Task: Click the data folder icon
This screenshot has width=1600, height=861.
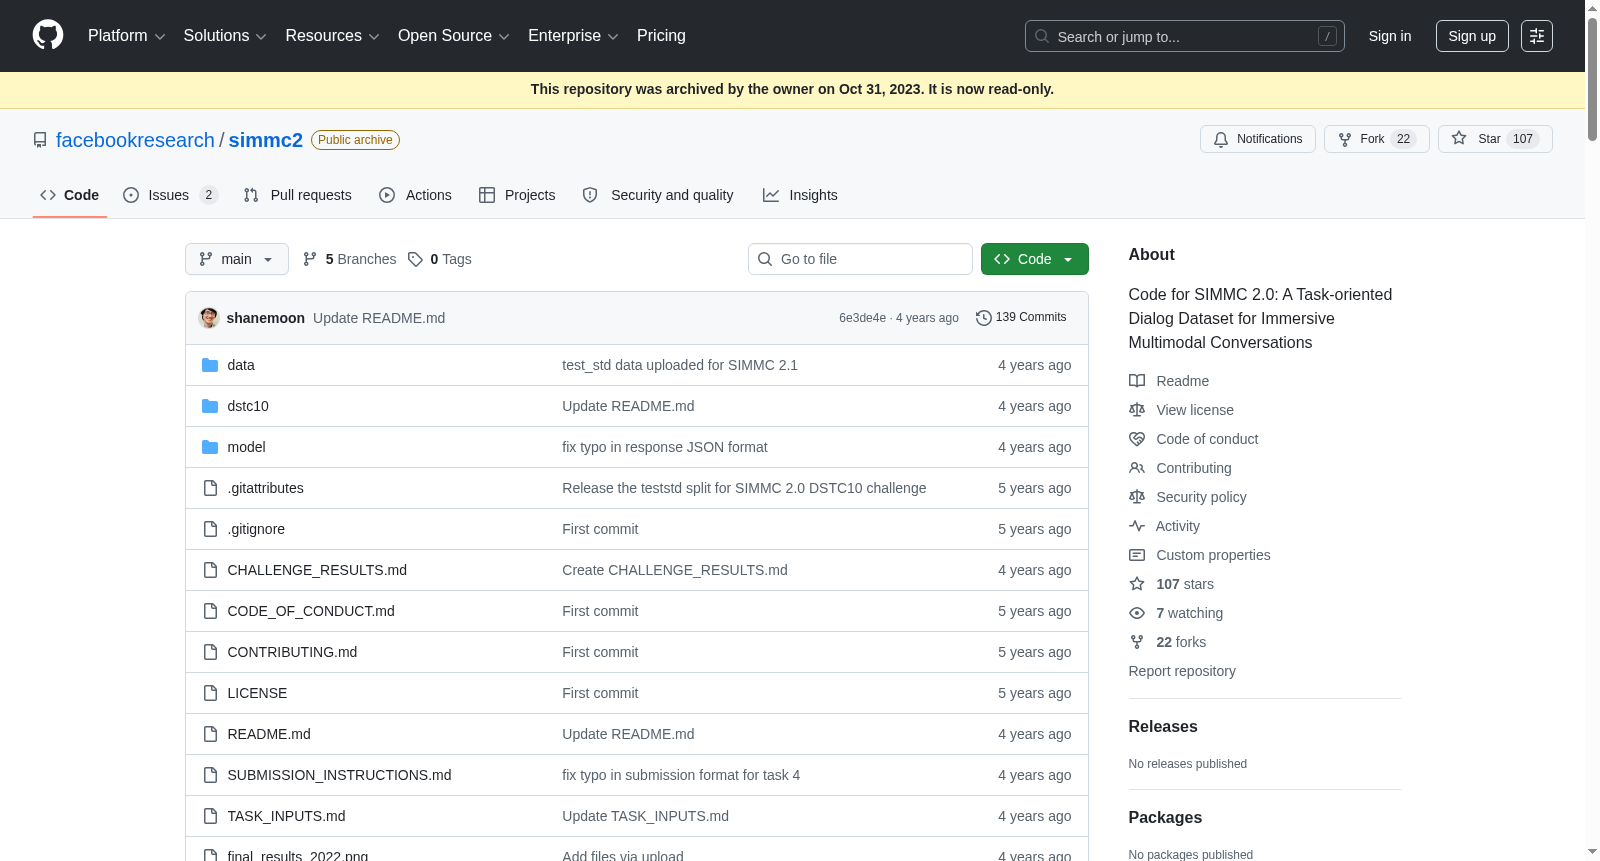Action: (x=210, y=365)
